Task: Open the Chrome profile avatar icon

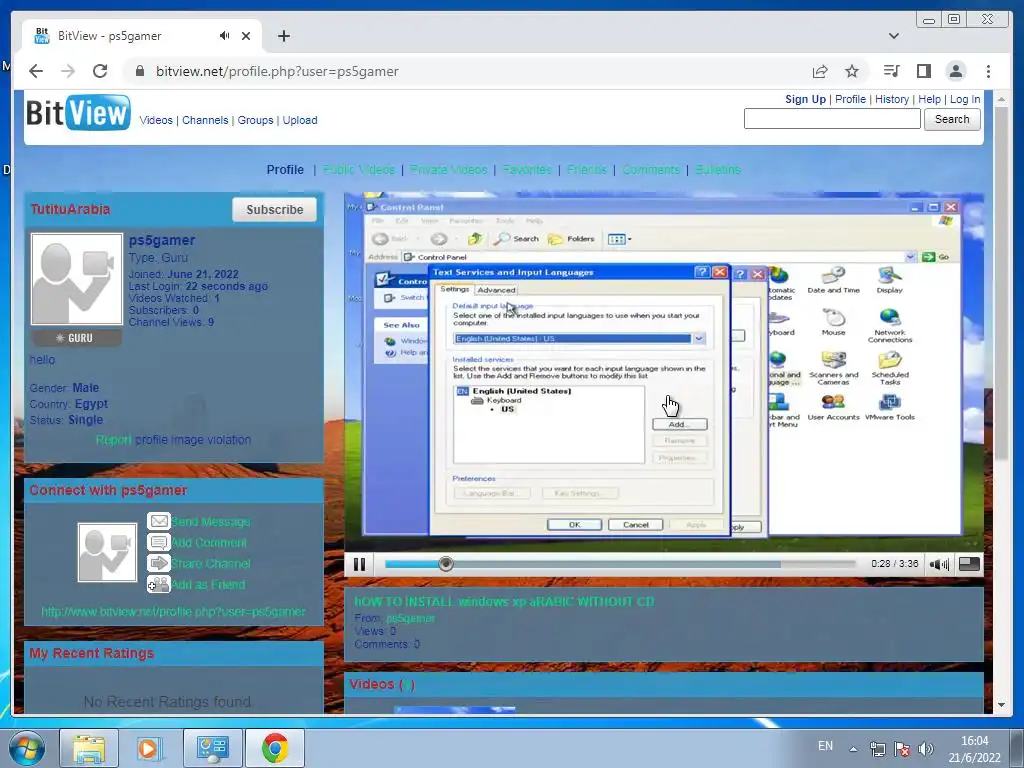Action: 956,71
